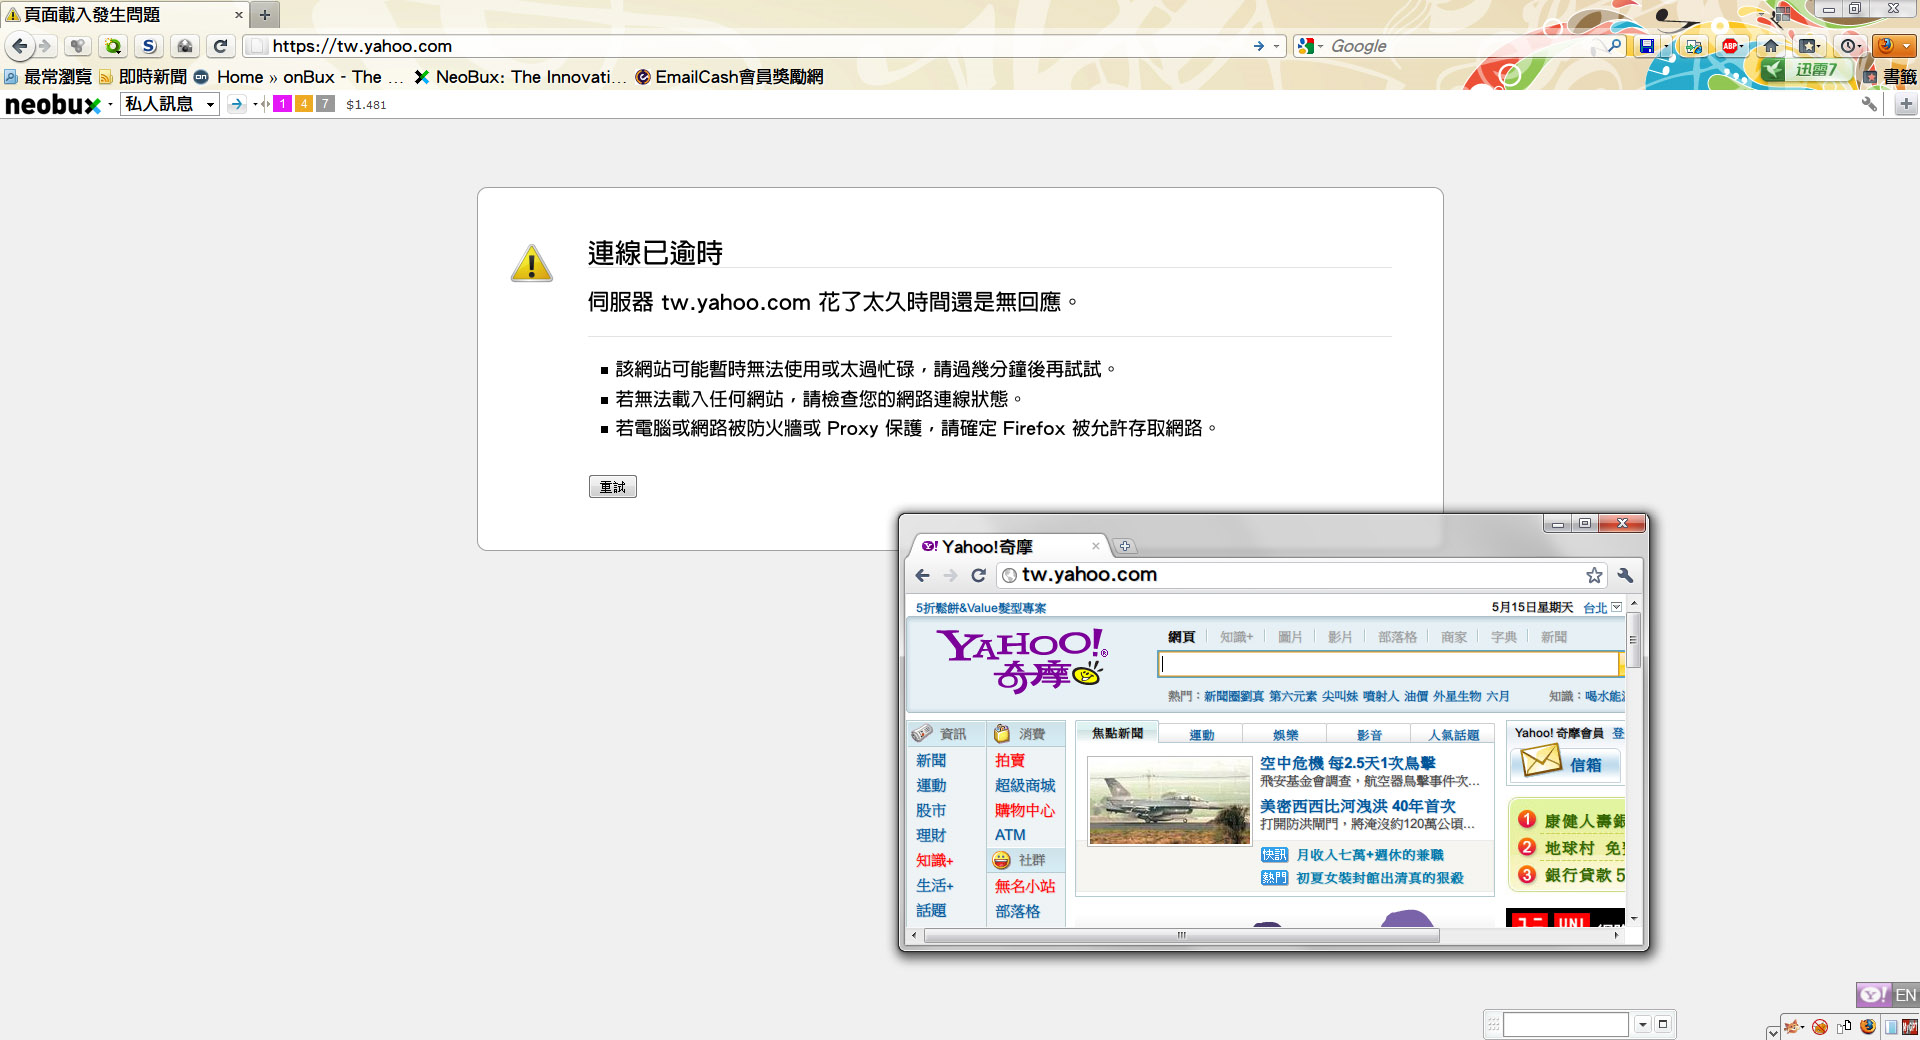Click the Firefox back arrow button
1920x1040 pixels.
pos(20,46)
